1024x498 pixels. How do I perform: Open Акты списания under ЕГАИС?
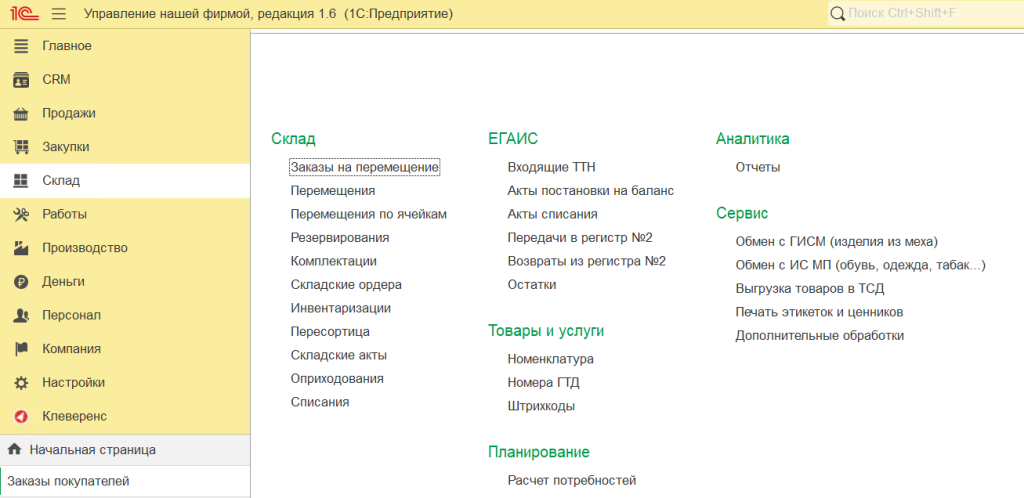click(552, 214)
